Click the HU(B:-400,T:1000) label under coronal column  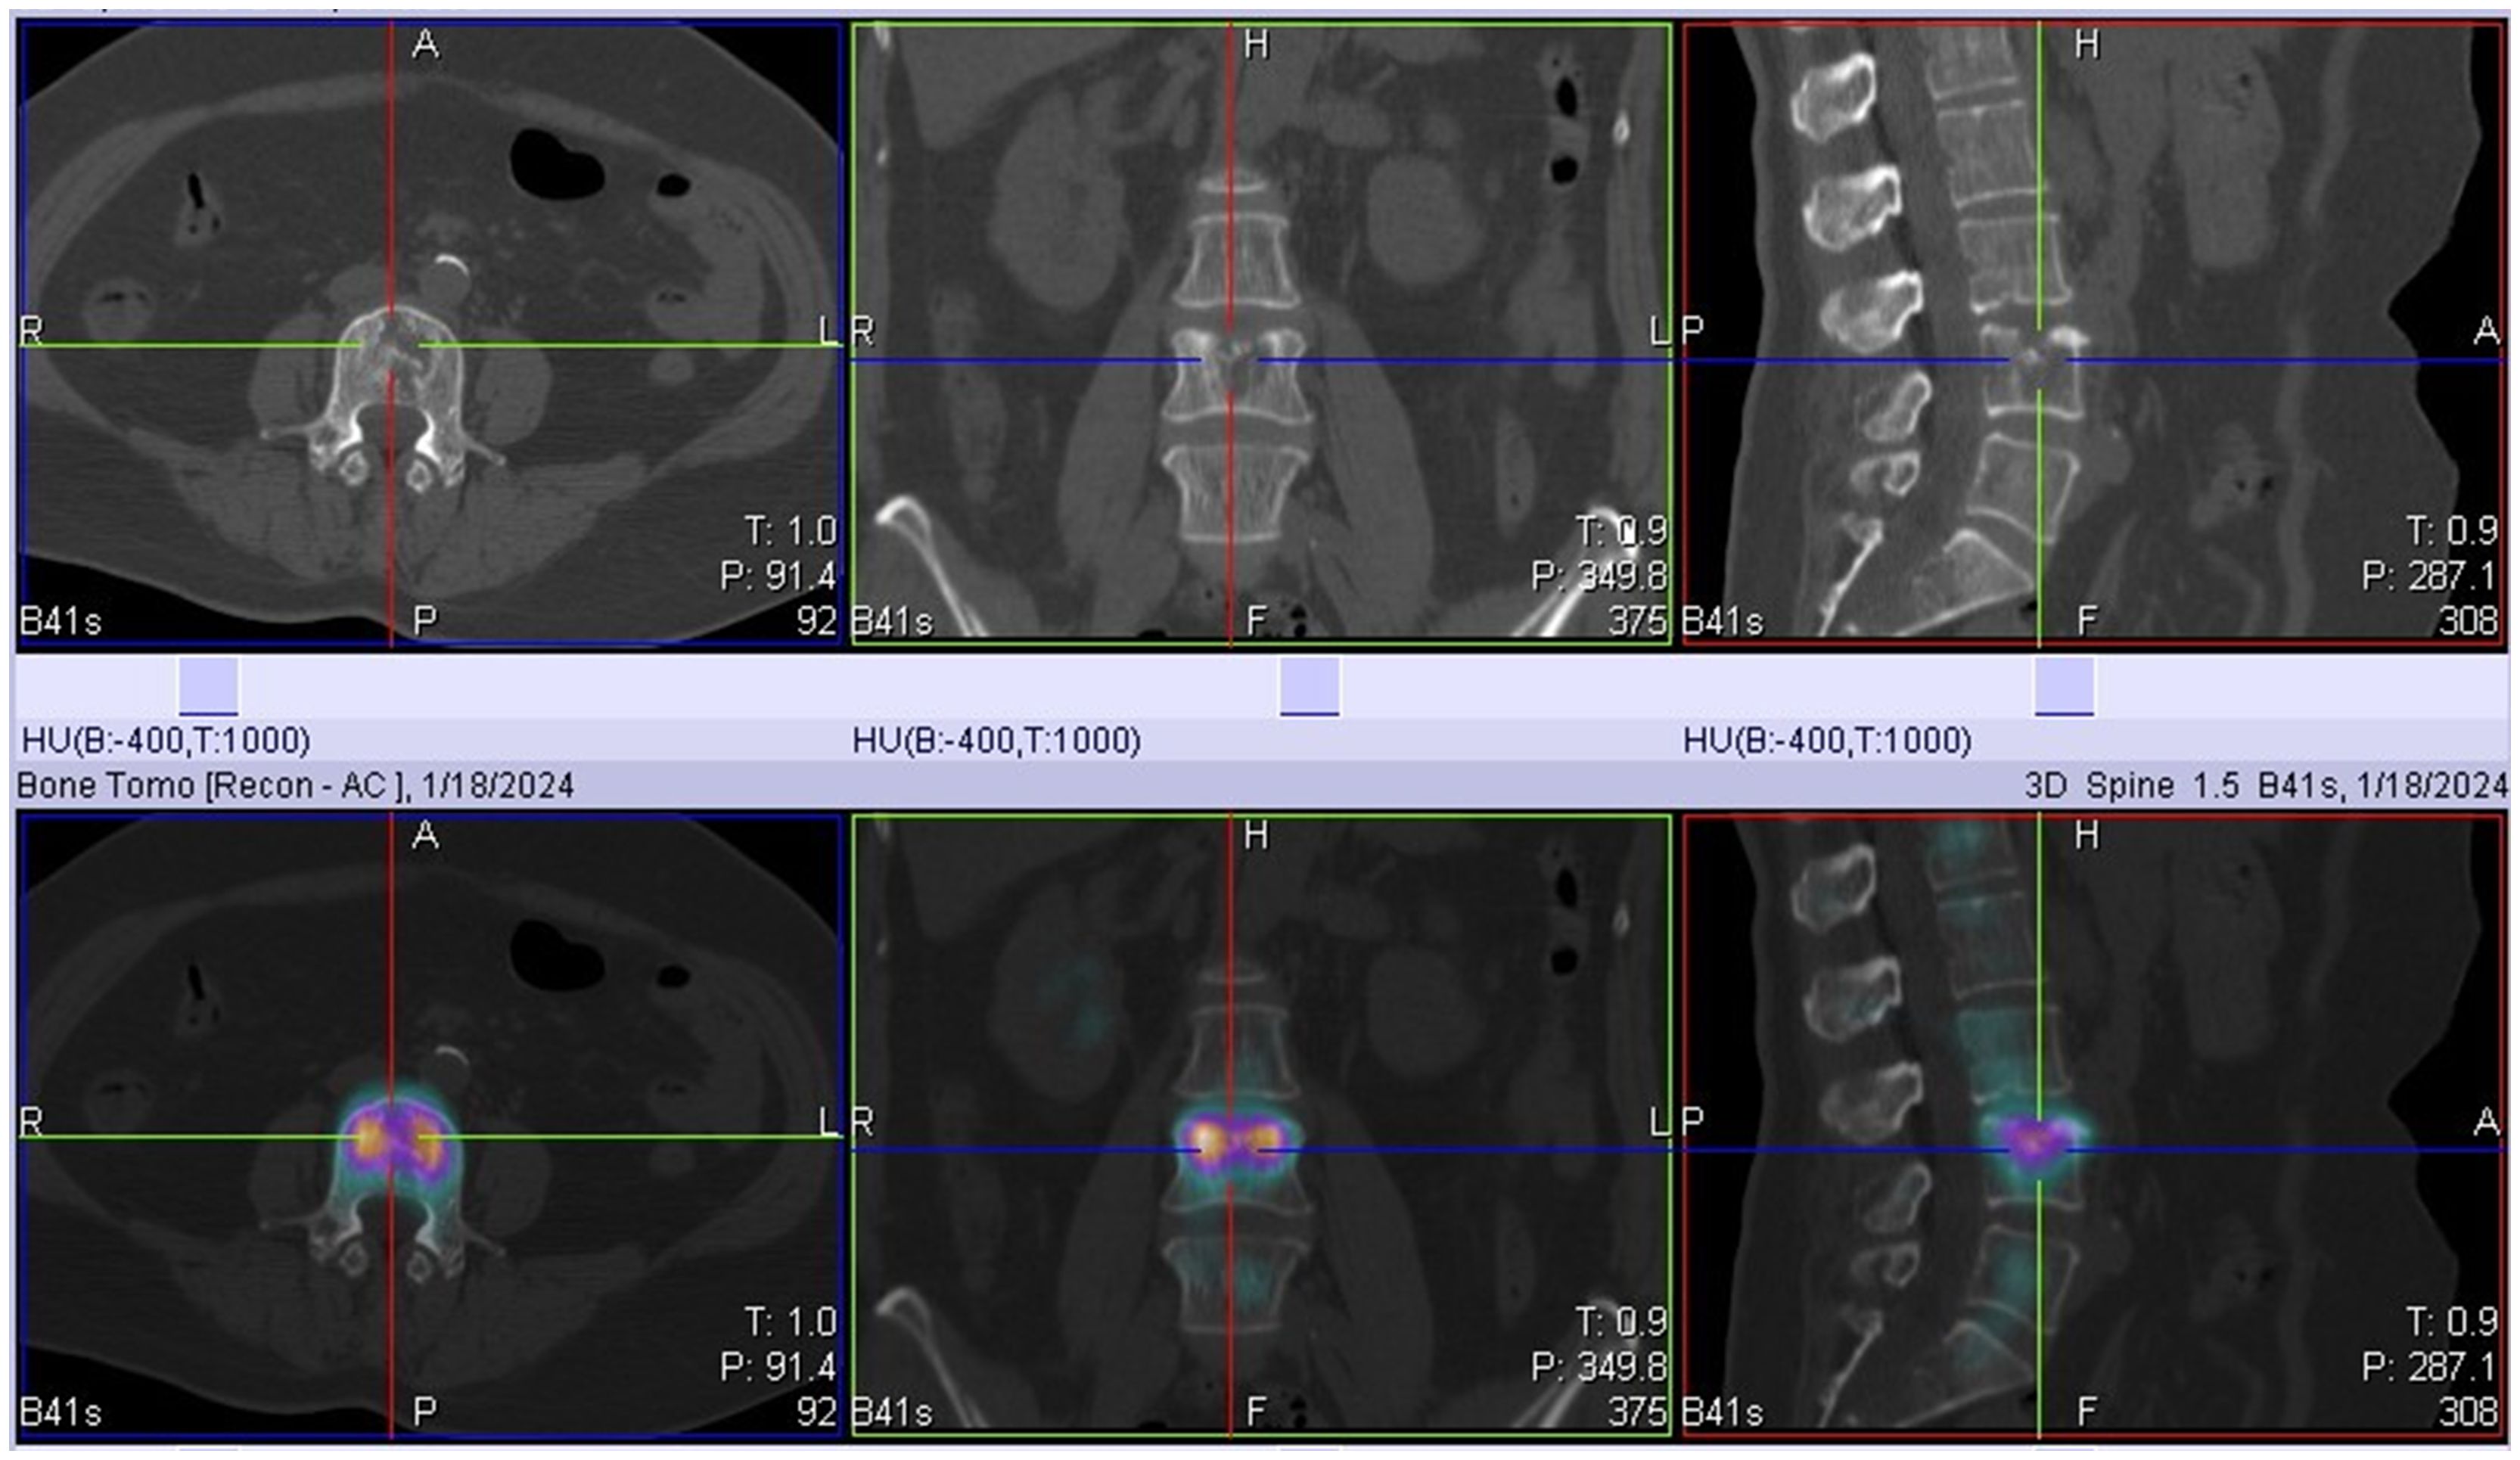996,740
